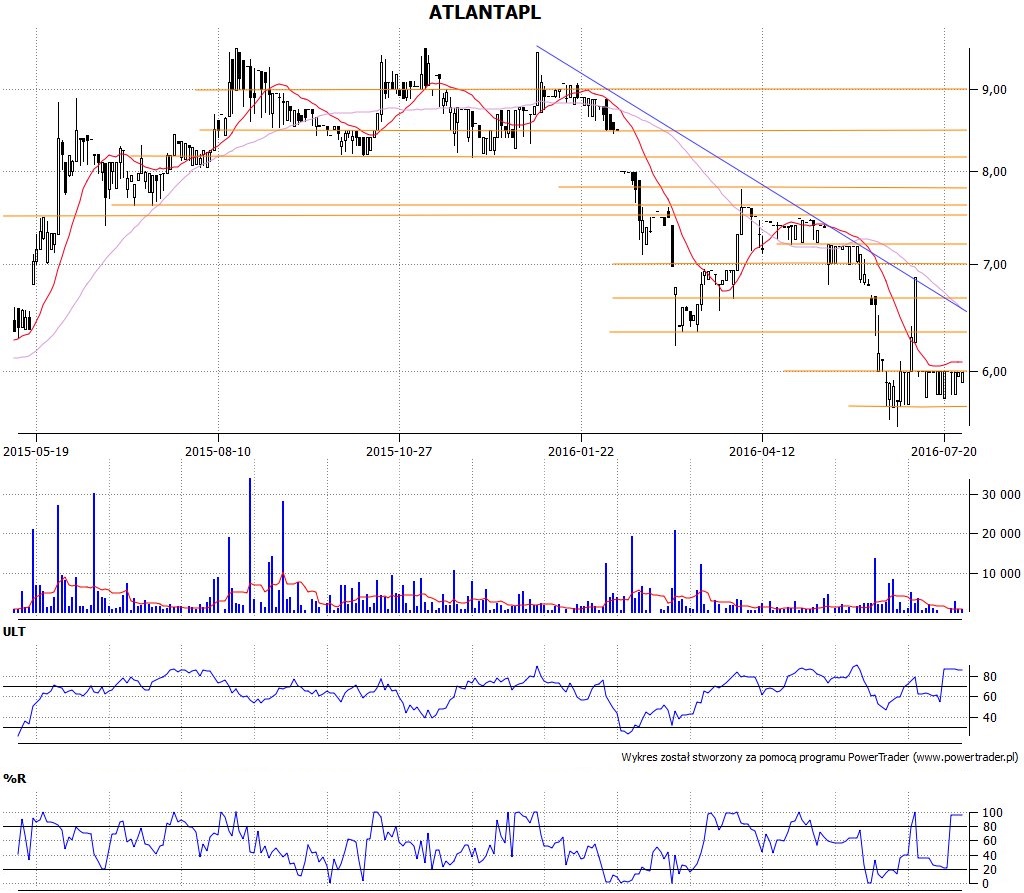Click the %R axis value 20
The image size is (1024, 893).
click(989, 869)
